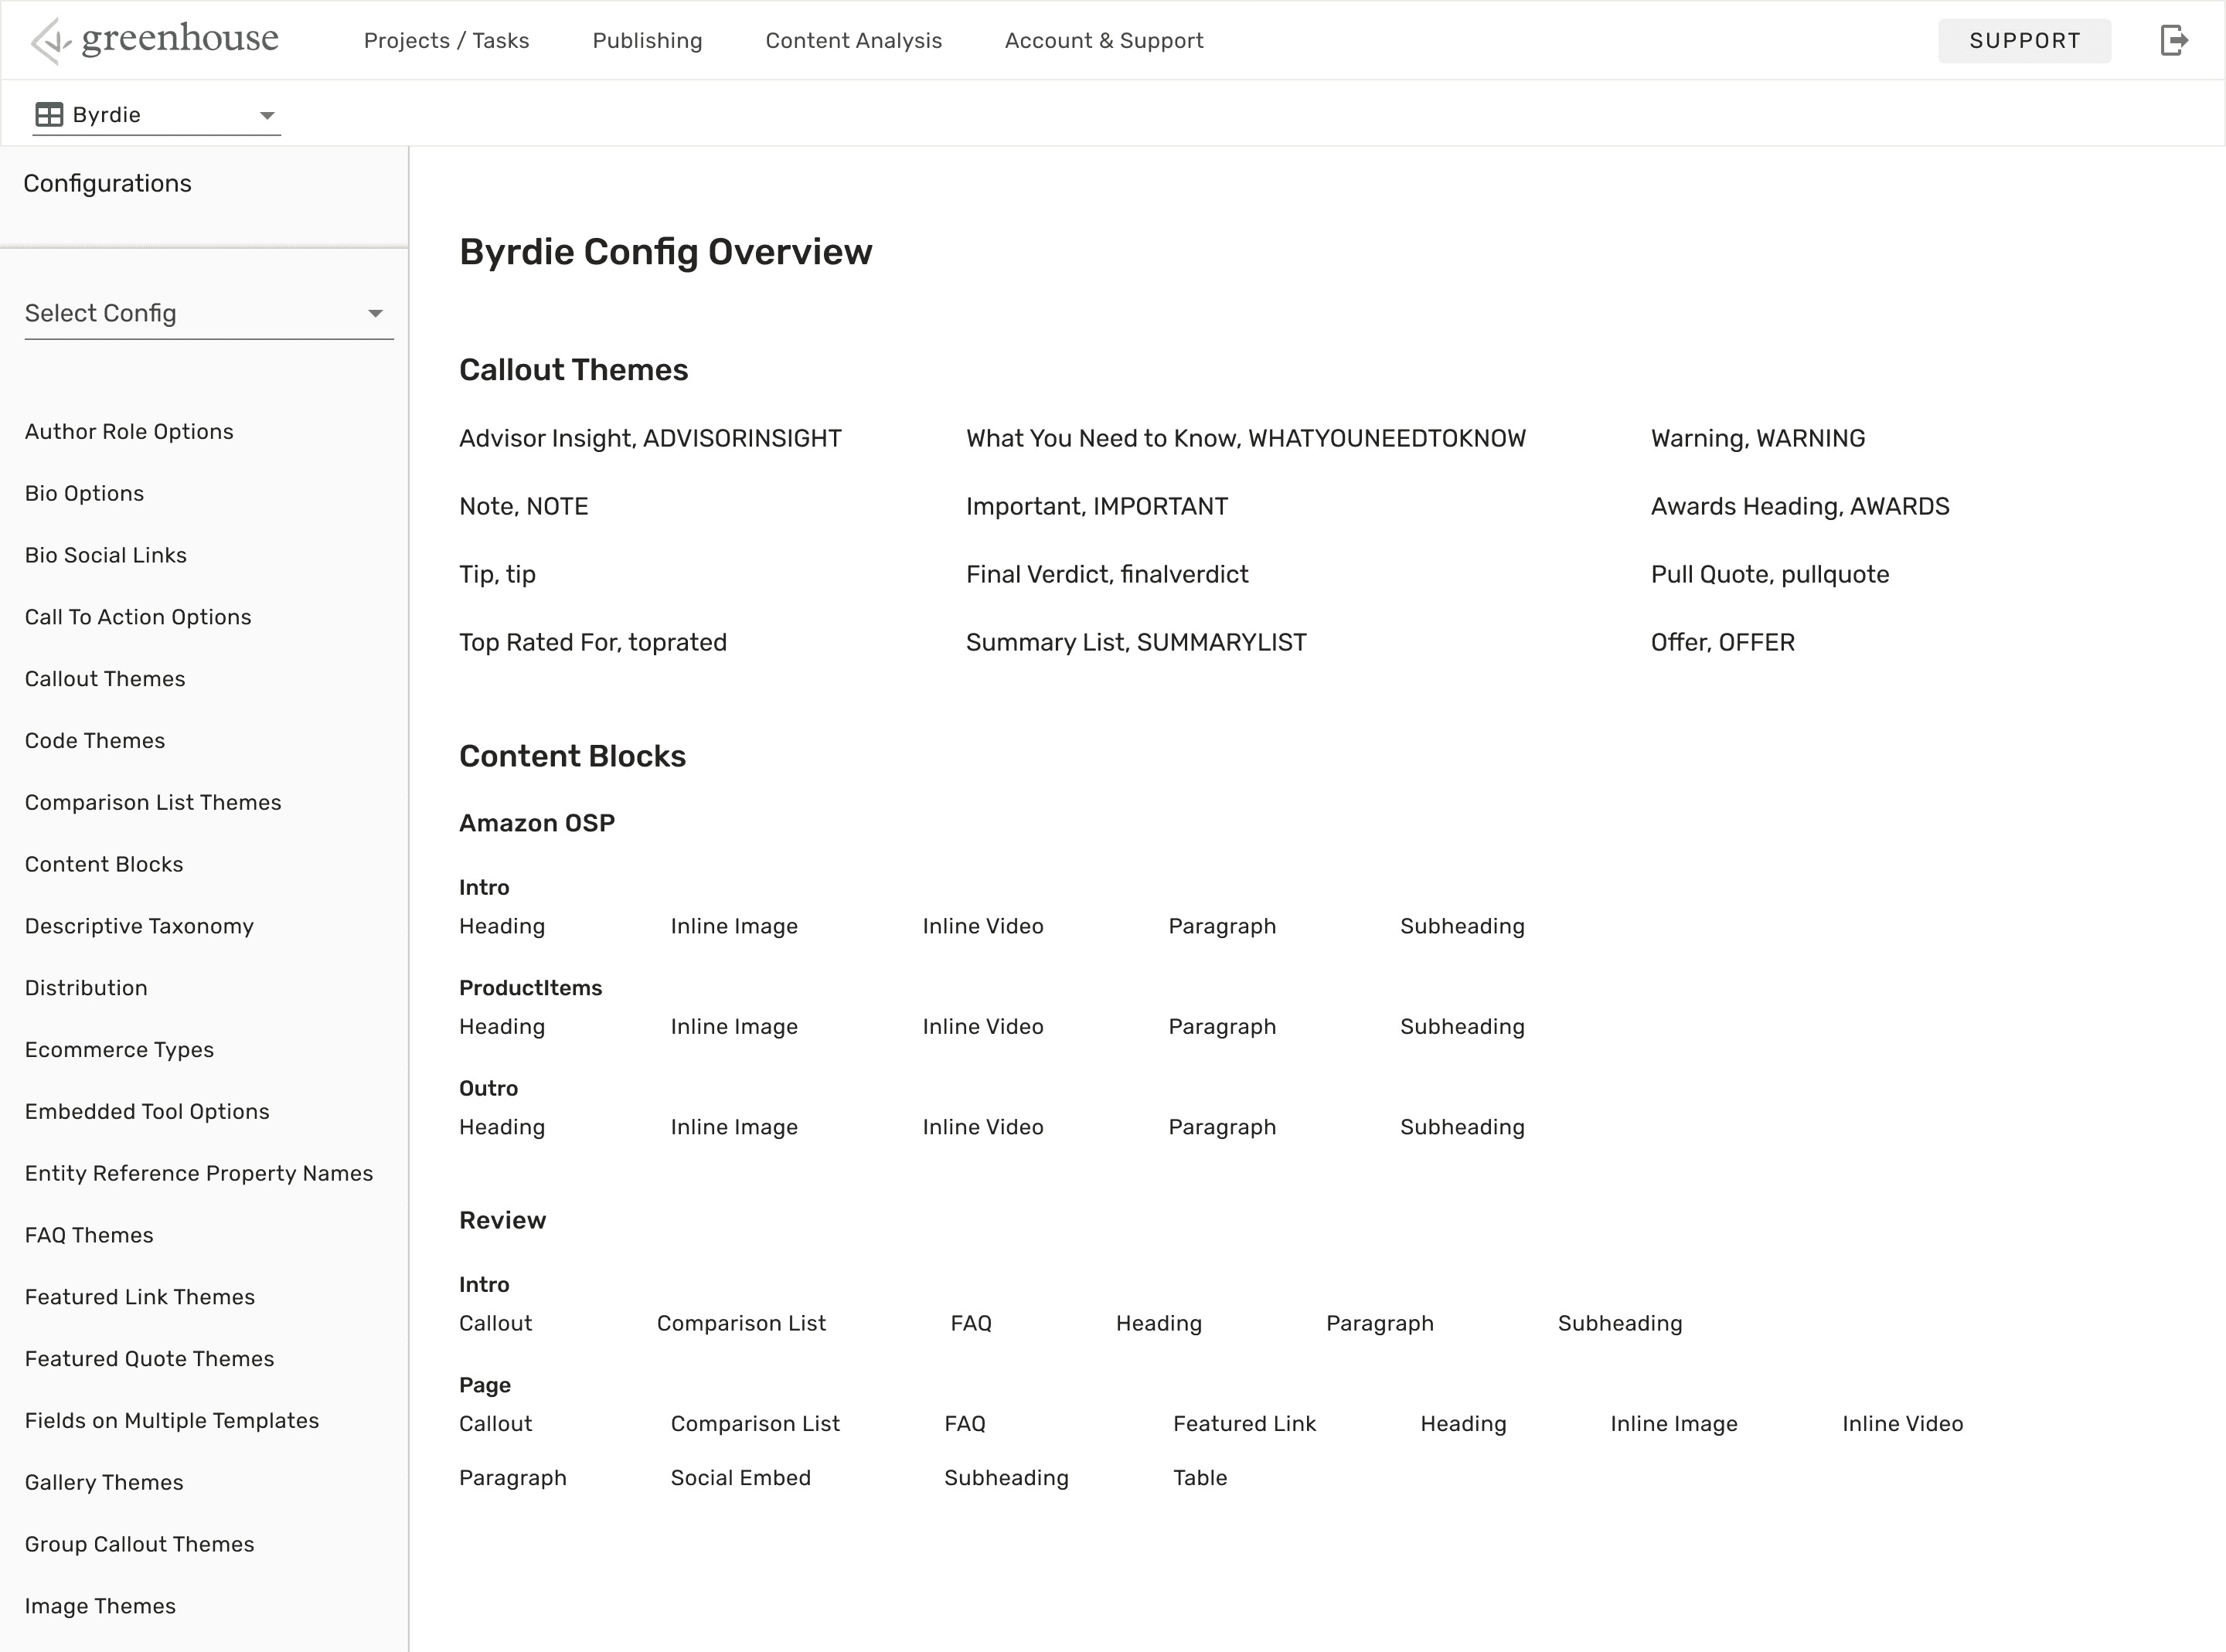The height and width of the screenshot is (1652, 2226).
Task: Open the Publishing menu
Action: coord(647,41)
